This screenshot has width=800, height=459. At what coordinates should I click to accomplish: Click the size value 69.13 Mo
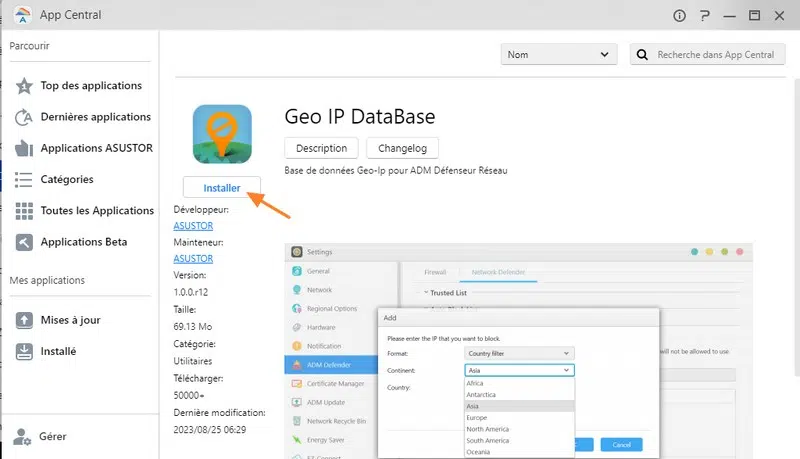[x=193, y=326]
